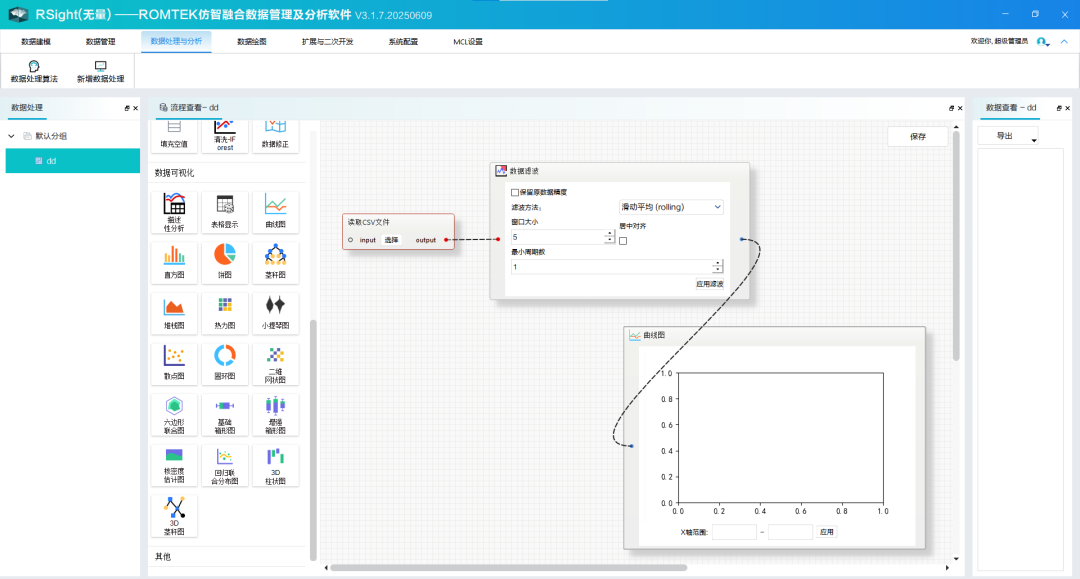The image size is (1080, 579).
Task: Select the 小提琴图 violin plot icon
Action: coord(275,307)
